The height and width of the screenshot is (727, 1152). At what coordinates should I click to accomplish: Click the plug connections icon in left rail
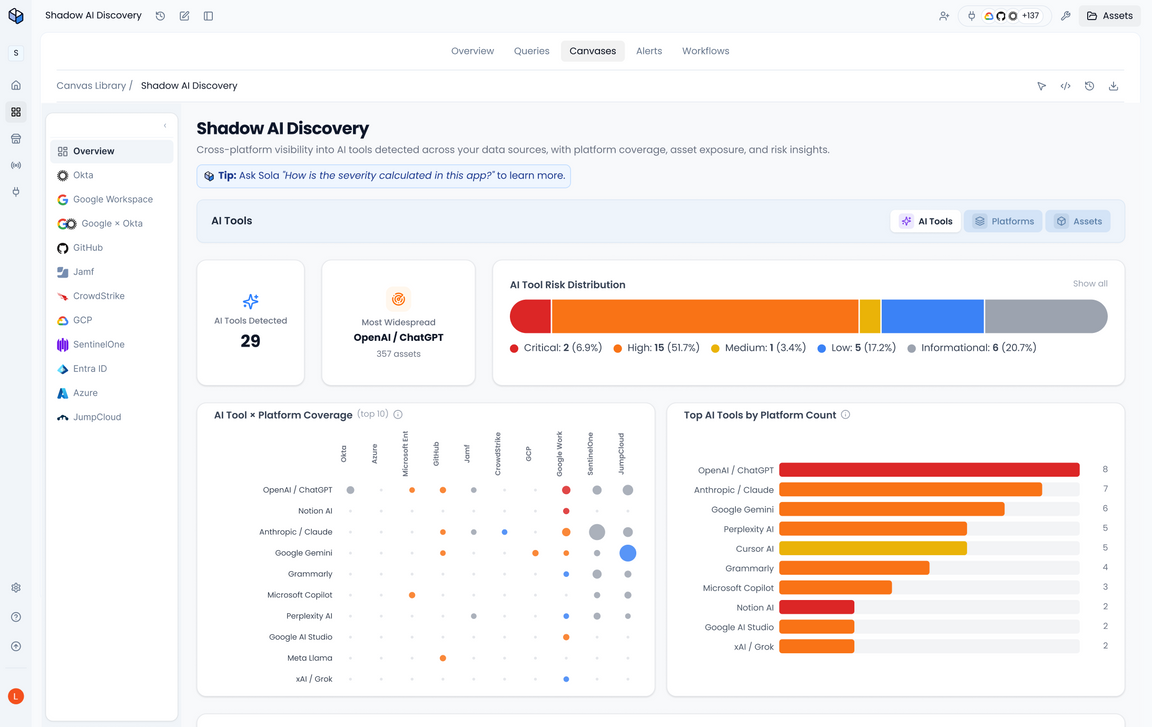(15, 192)
